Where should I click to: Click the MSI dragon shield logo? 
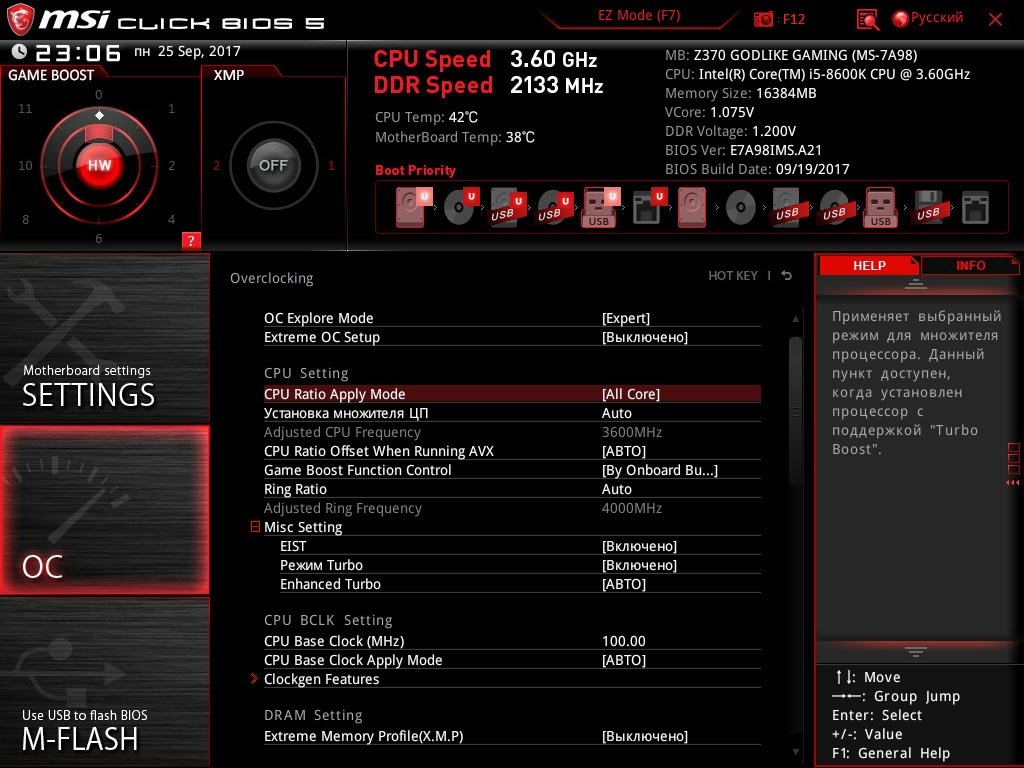click(20, 20)
